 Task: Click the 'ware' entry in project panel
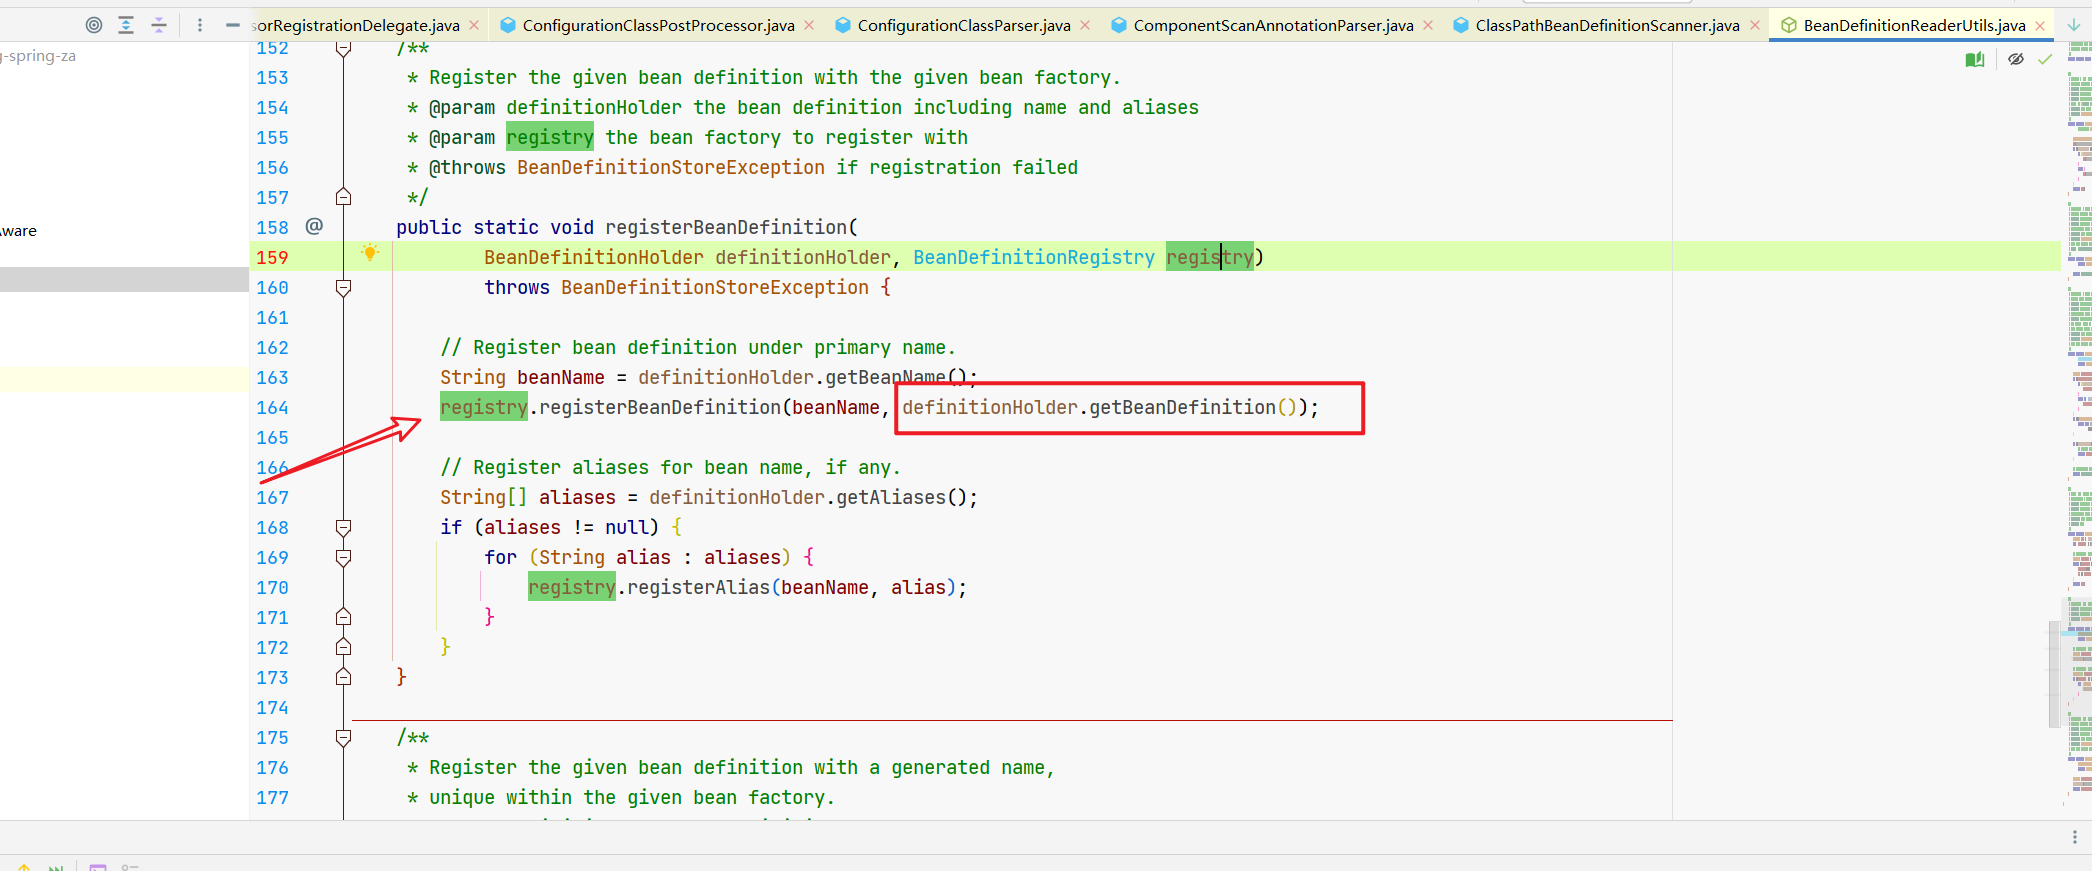click(x=19, y=231)
